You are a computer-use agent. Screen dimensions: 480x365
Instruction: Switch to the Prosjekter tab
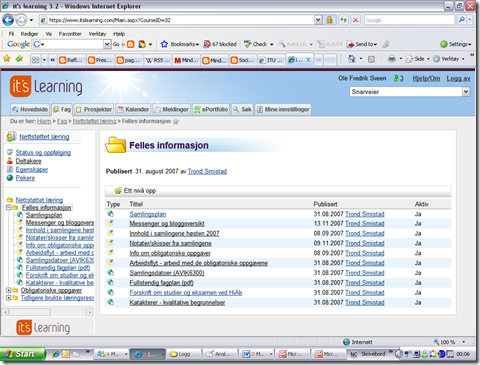94,109
